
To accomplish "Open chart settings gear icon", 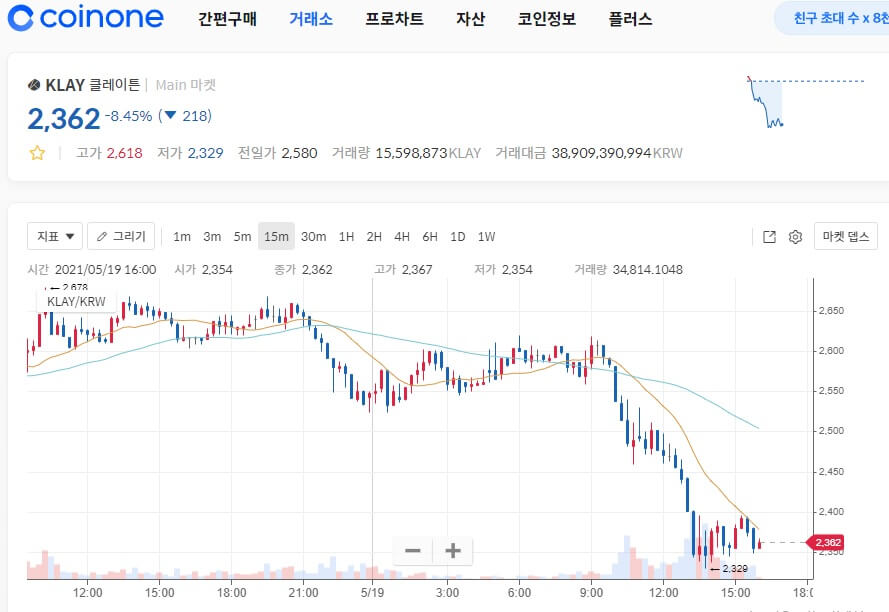I will (795, 237).
